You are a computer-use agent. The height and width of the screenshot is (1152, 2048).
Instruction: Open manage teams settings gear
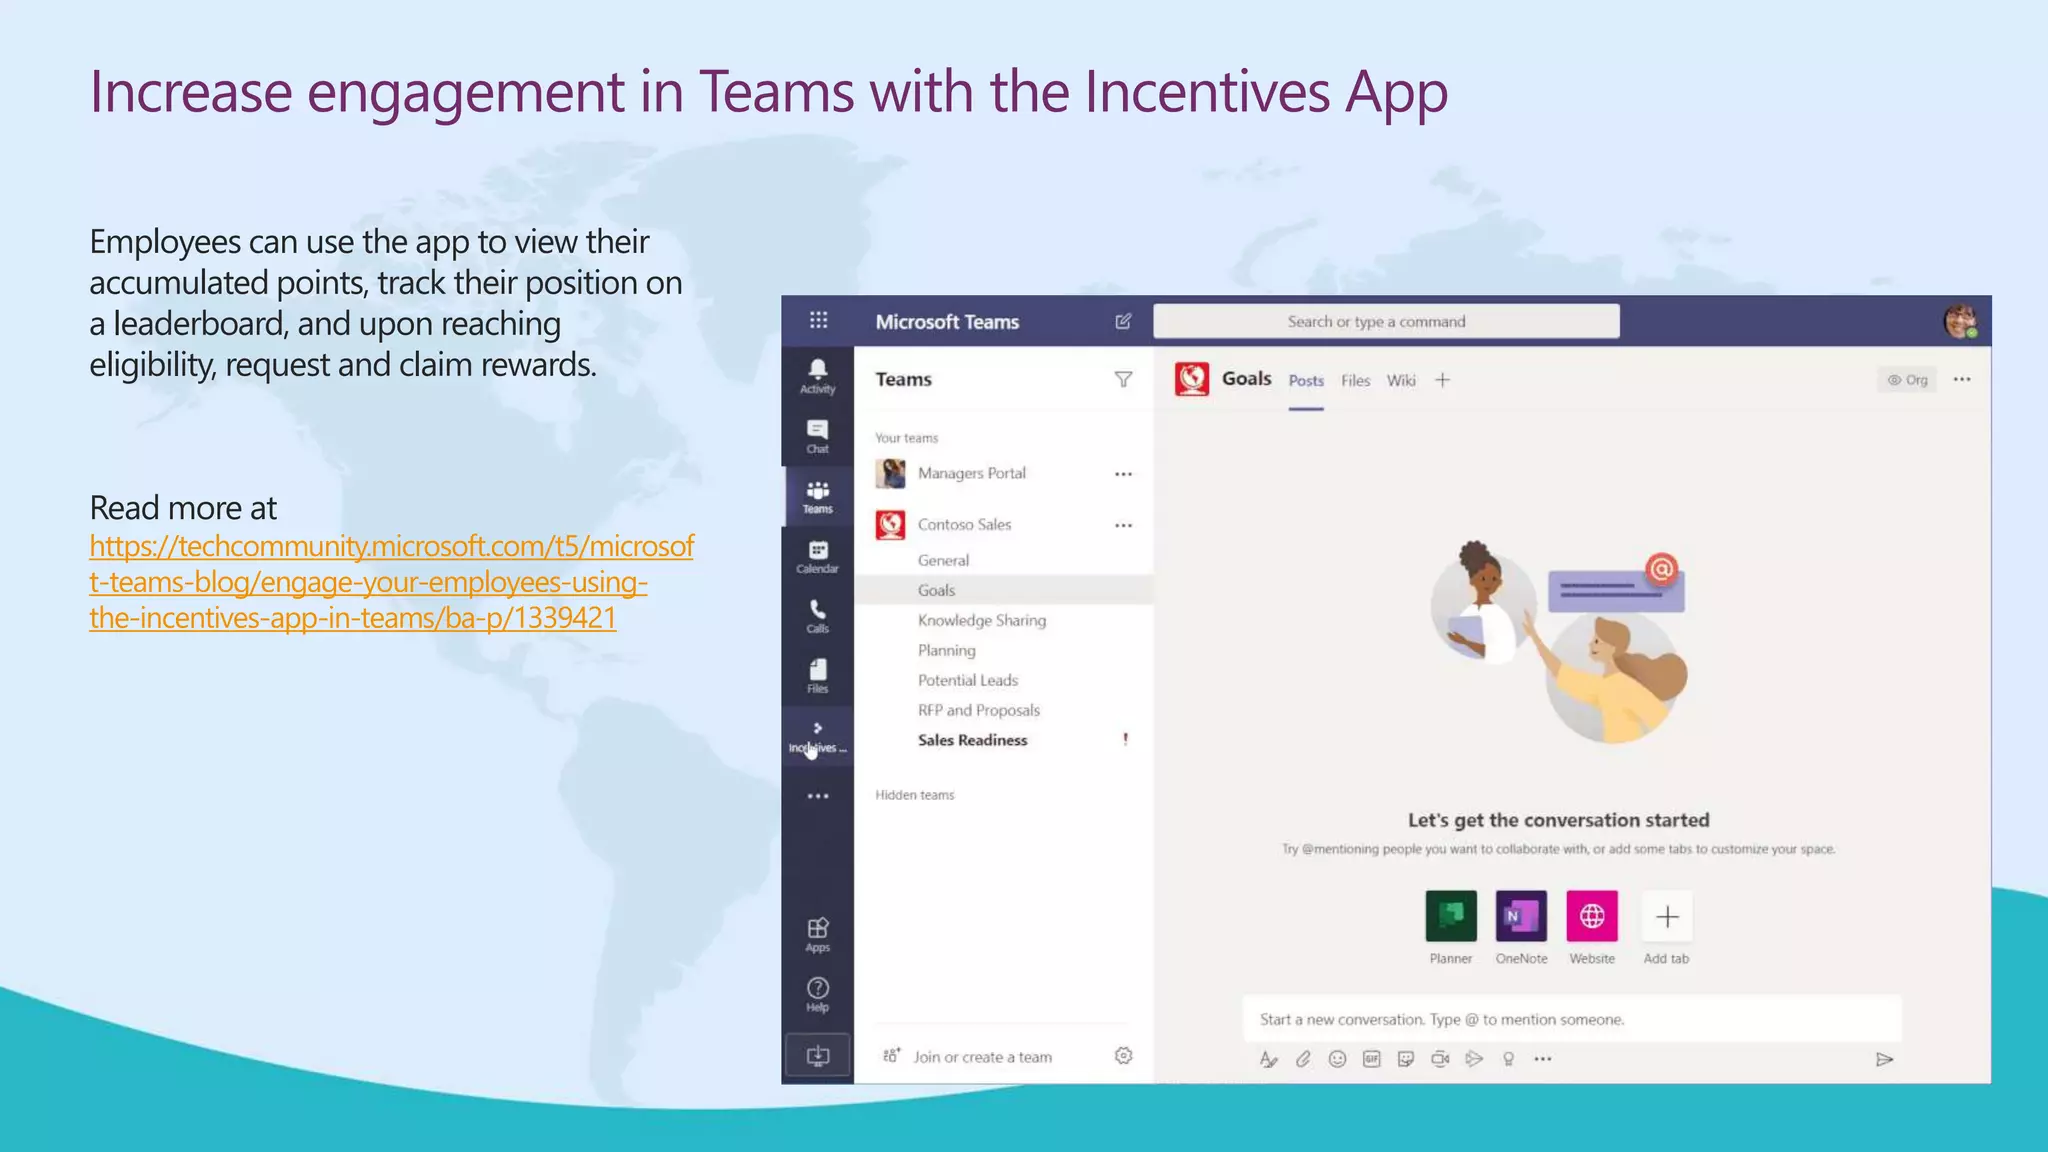pos(1123,1056)
